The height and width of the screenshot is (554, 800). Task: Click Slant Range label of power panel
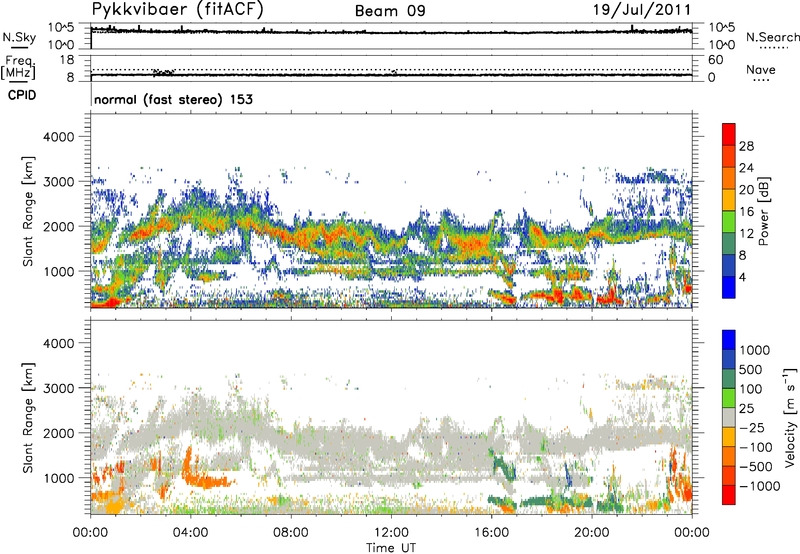tap(28, 211)
